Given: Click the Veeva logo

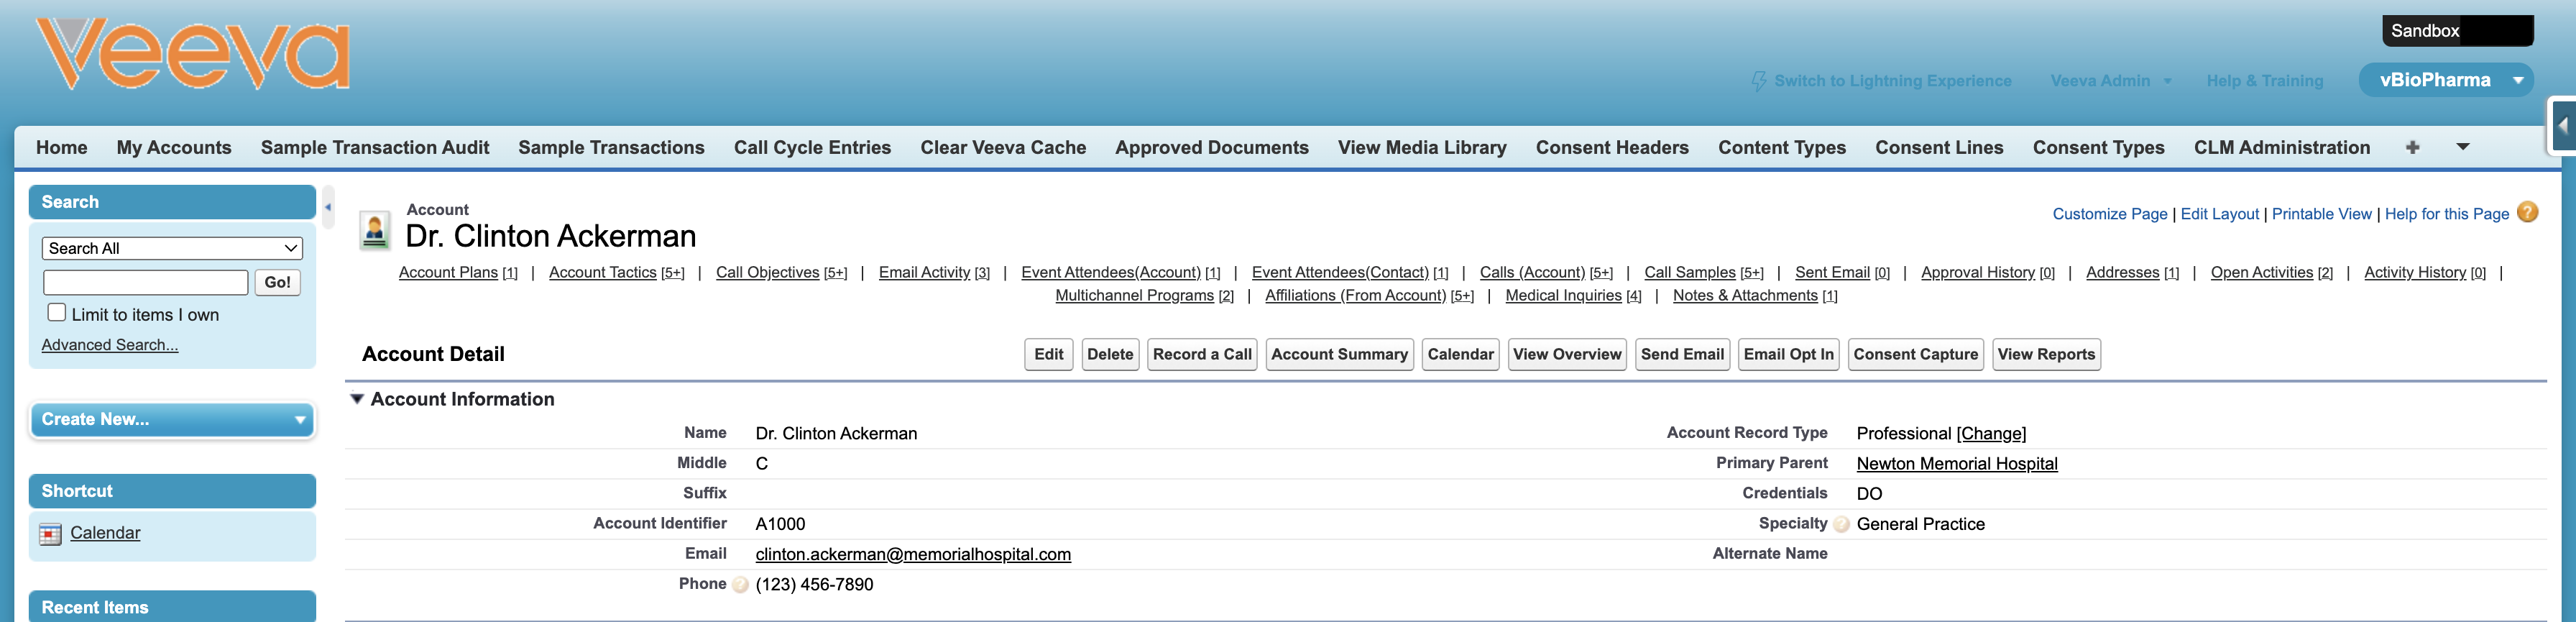Looking at the screenshot, I should point(193,55).
